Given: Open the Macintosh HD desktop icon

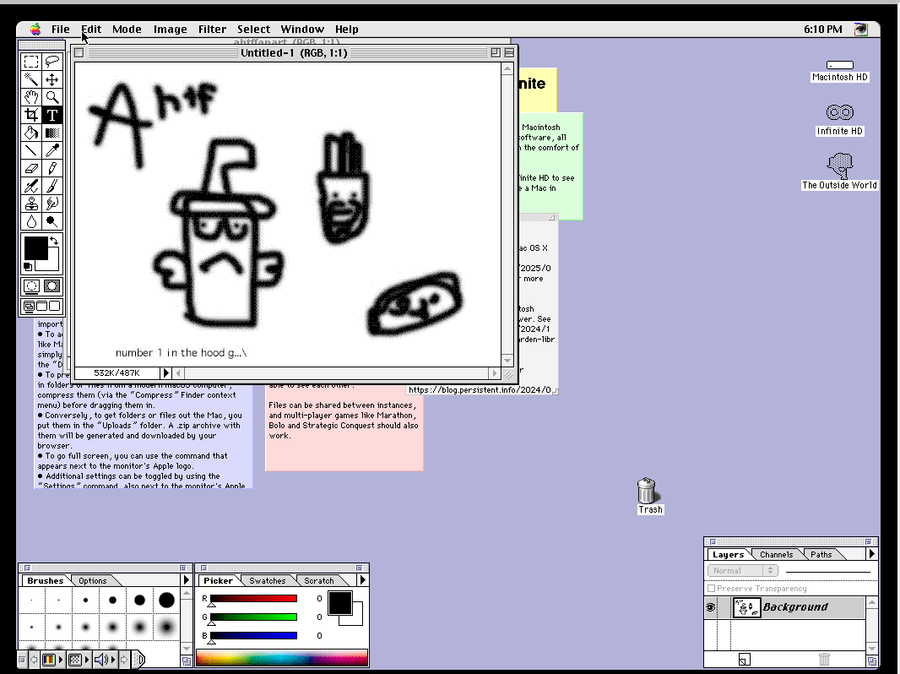Looking at the screenshot, I should tap(839, 71).
